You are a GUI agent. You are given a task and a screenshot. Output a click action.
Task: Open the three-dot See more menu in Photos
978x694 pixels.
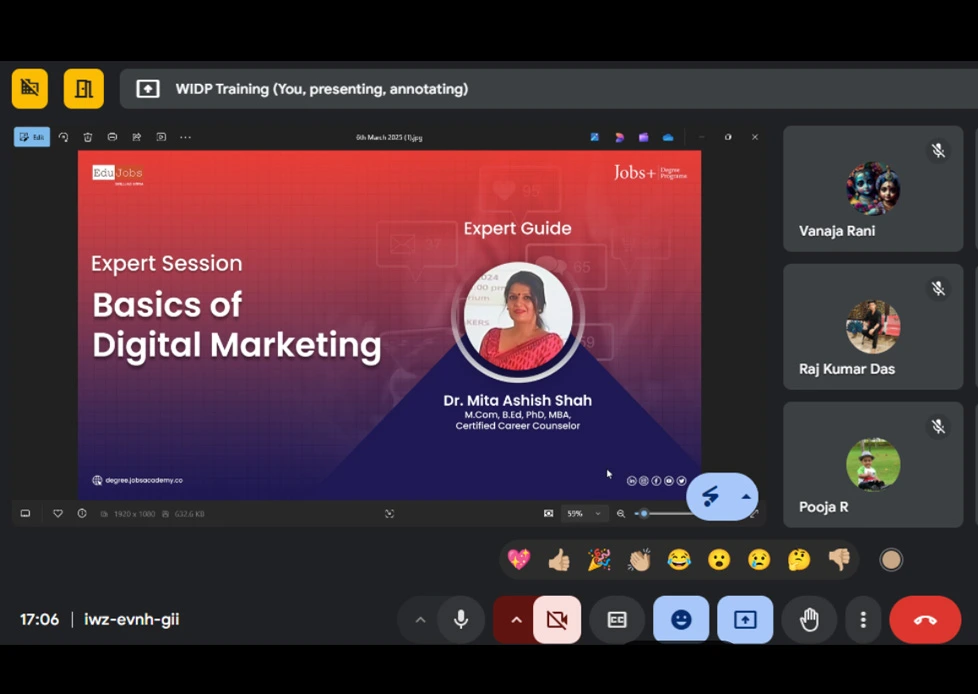pyautogui.click(x=185, y=137)
